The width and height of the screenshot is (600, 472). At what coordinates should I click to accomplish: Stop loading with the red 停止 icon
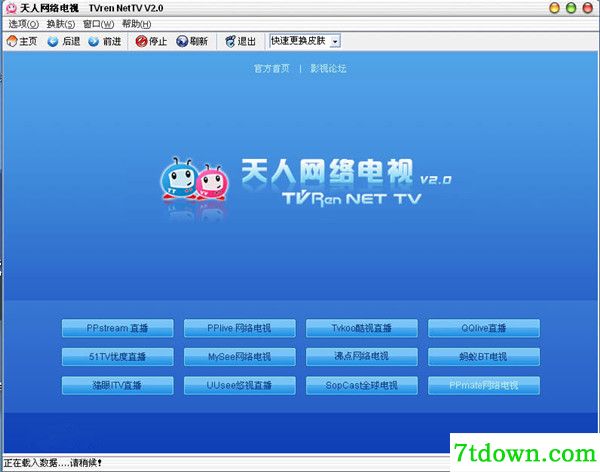pyautogui.click(x=141, y=41)
